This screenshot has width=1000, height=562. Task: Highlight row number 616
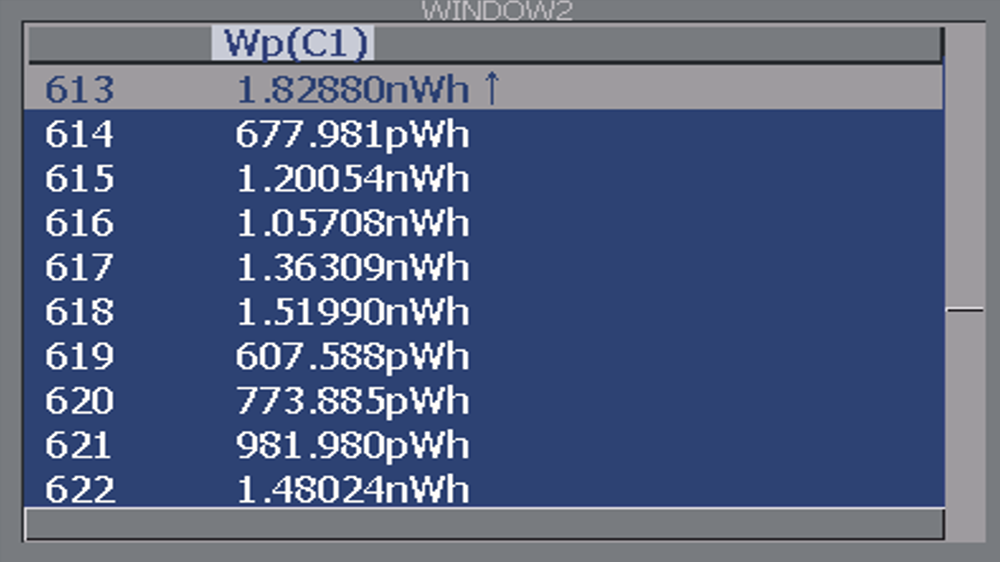pyautogui.click(x=79, y=223)
